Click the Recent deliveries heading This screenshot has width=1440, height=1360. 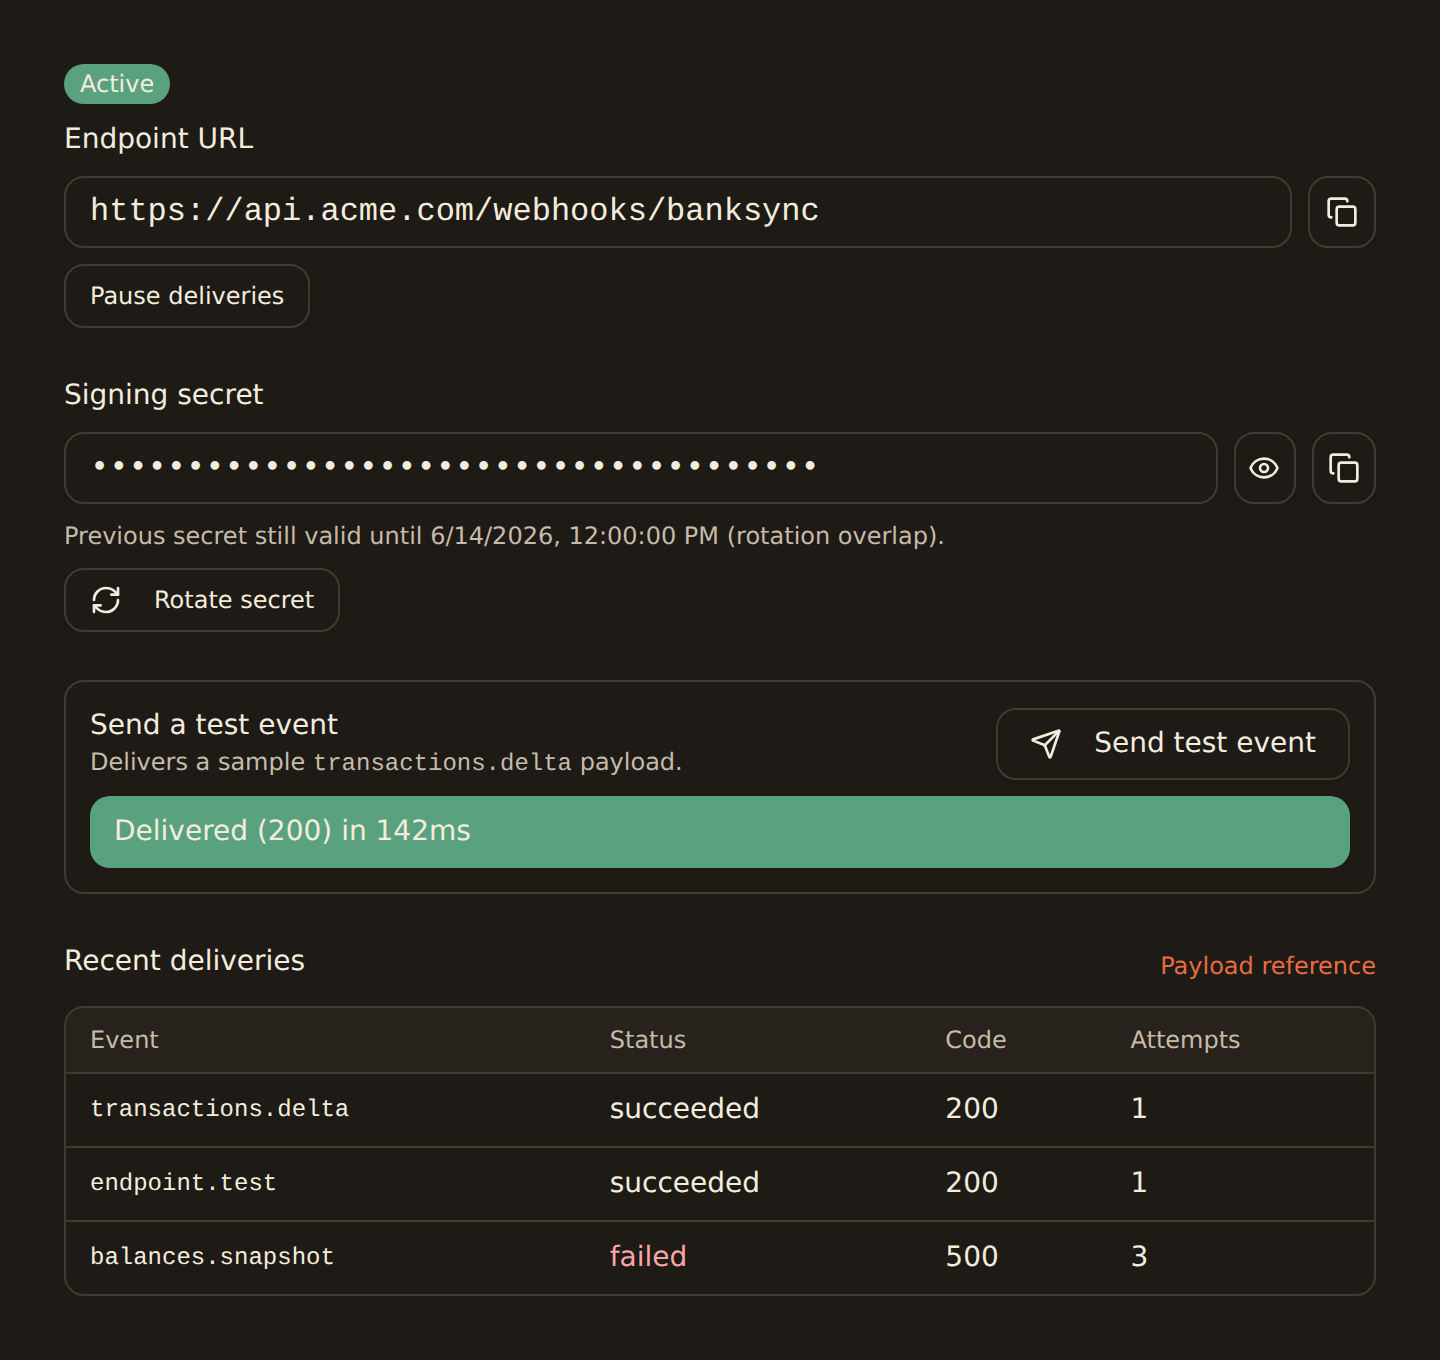coord(184,961)
